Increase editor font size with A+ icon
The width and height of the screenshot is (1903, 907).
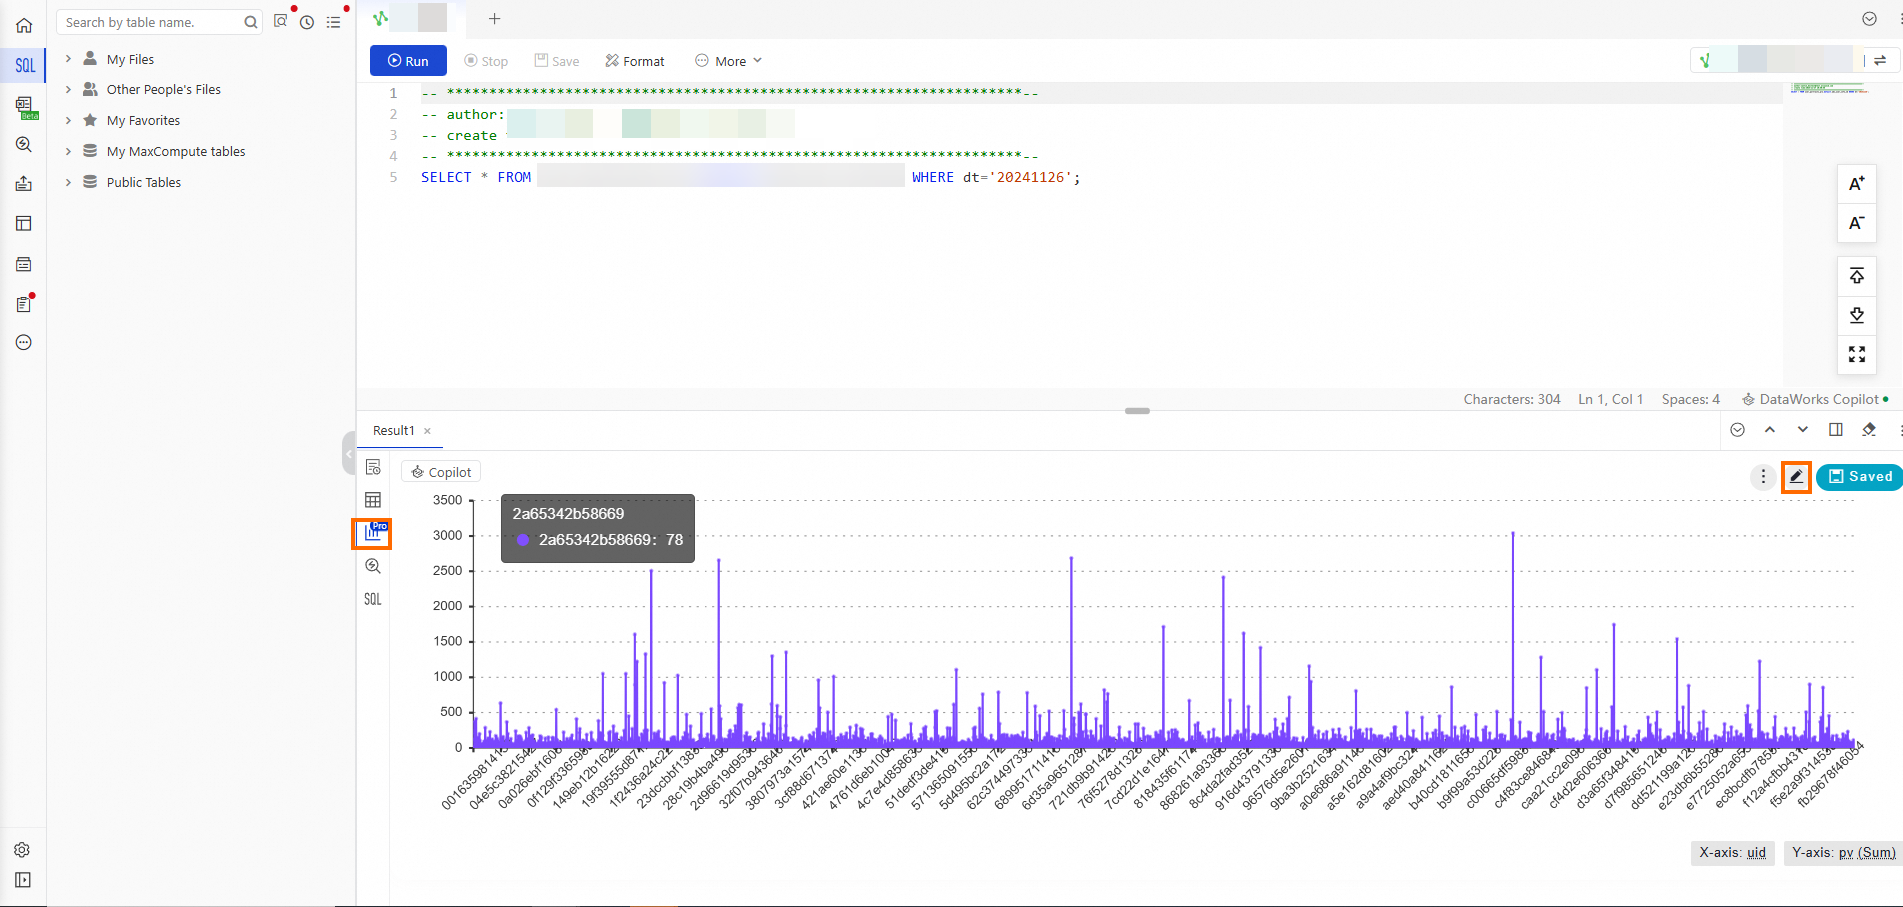1856,183
